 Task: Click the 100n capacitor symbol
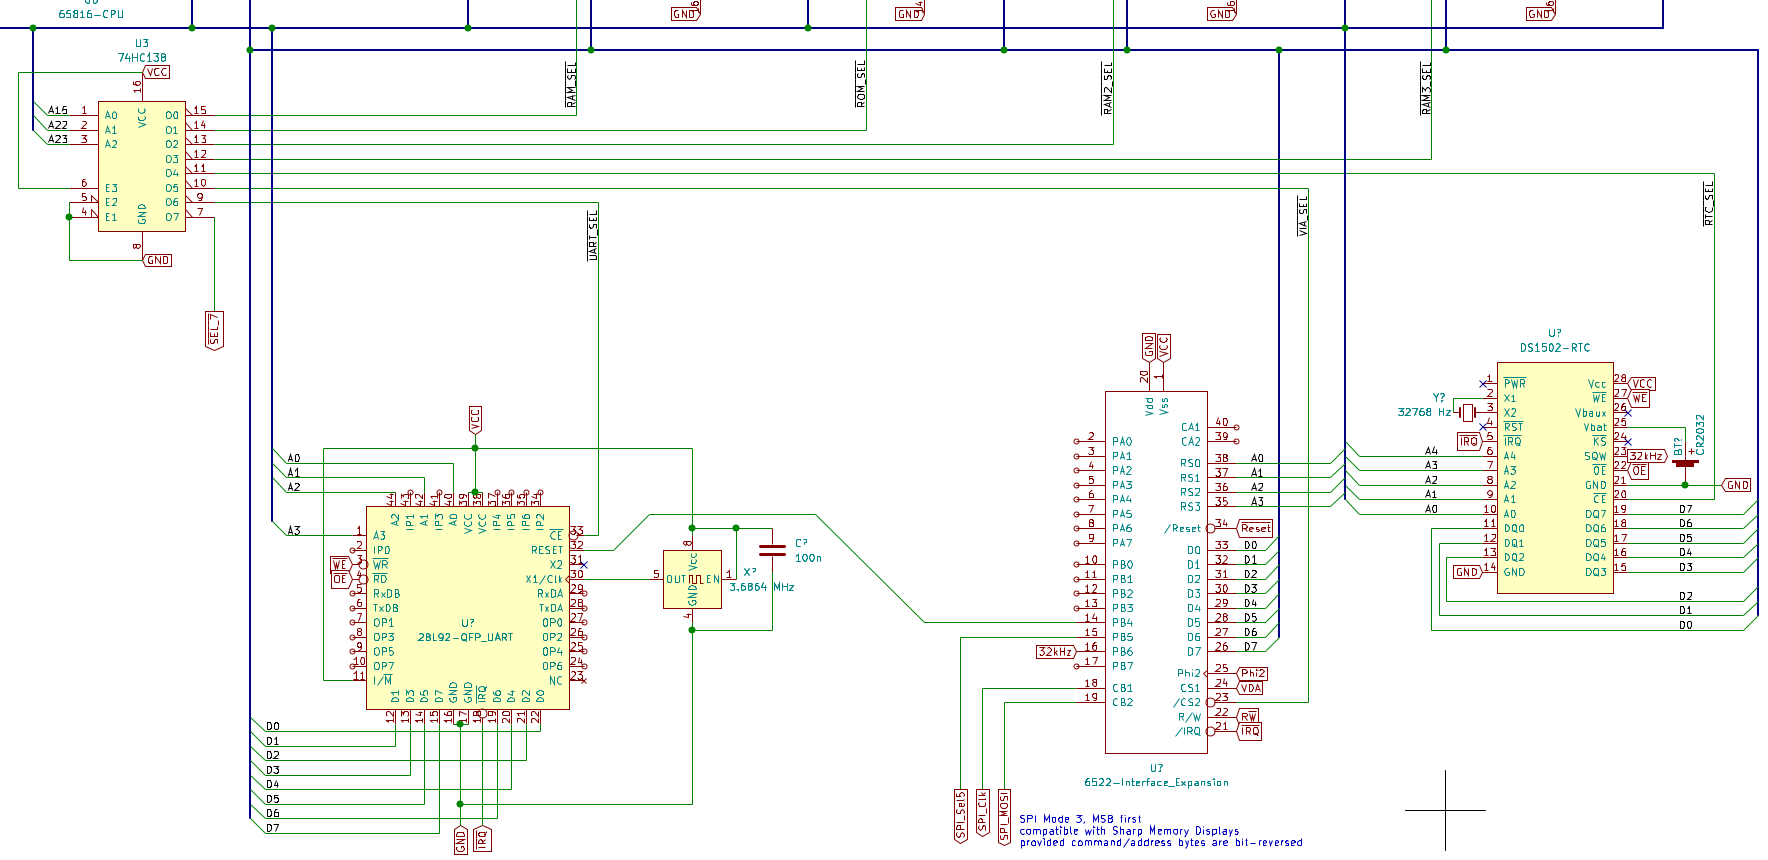click(772, 550)
